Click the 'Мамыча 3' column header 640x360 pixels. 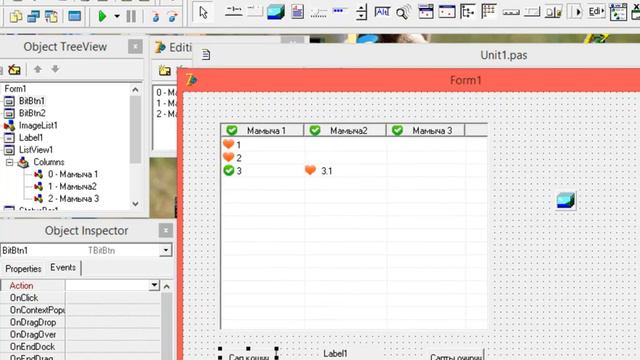[426, 130]
